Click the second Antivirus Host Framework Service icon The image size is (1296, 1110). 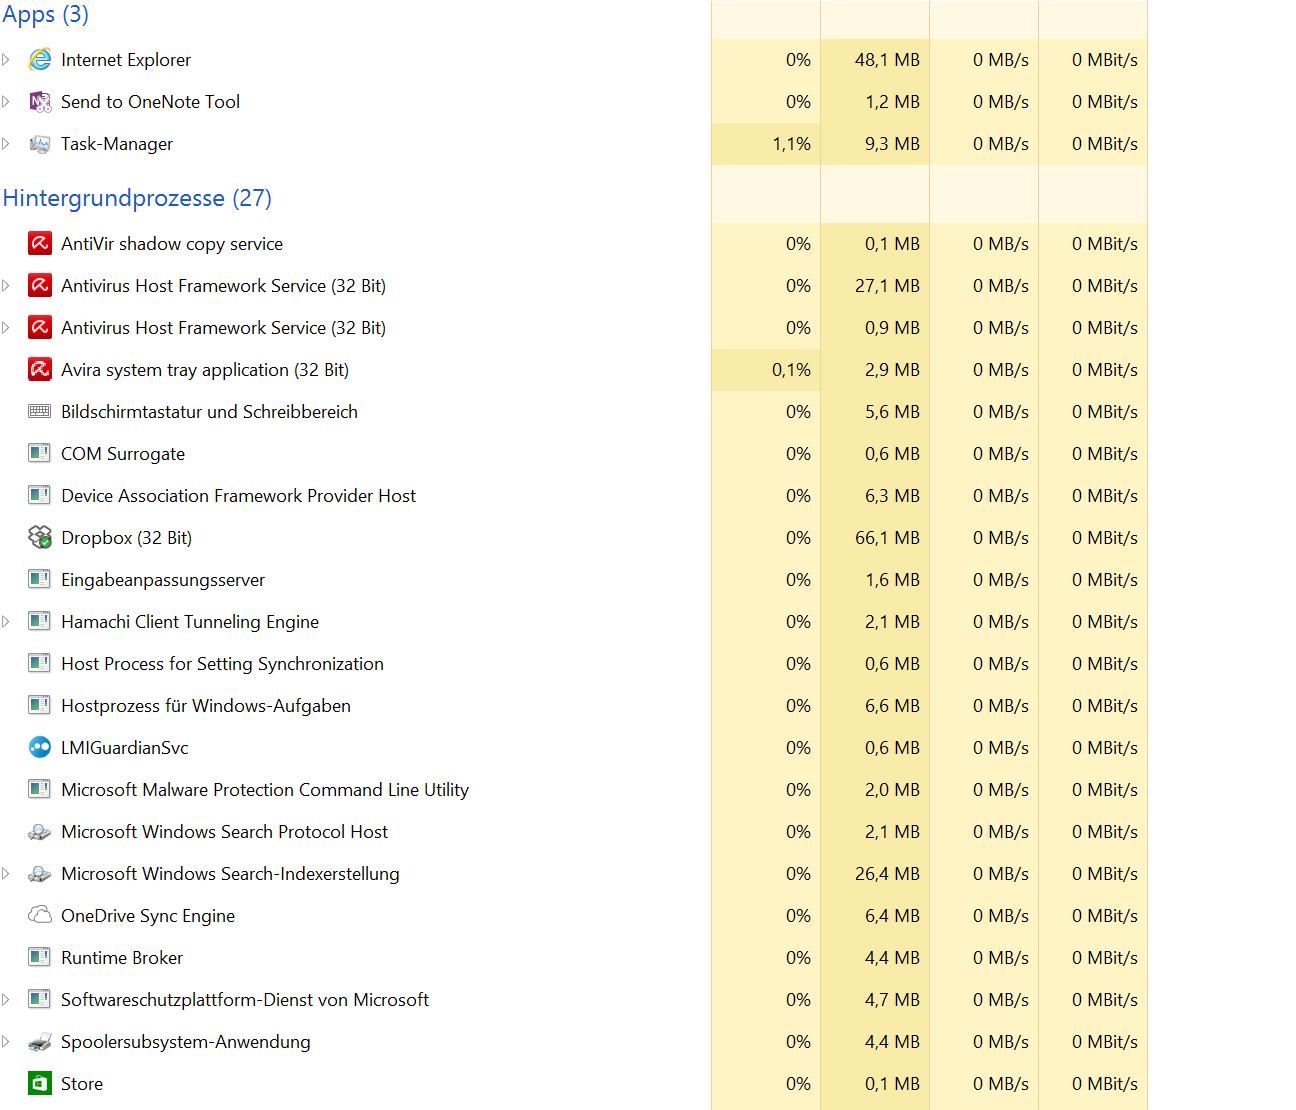click(40, 328)
